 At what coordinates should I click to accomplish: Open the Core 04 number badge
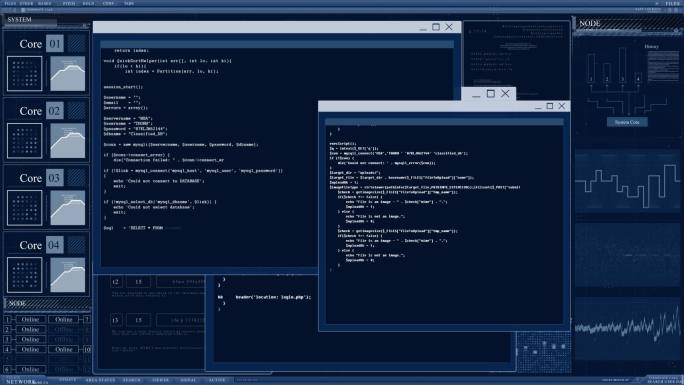tap(55, 245)
